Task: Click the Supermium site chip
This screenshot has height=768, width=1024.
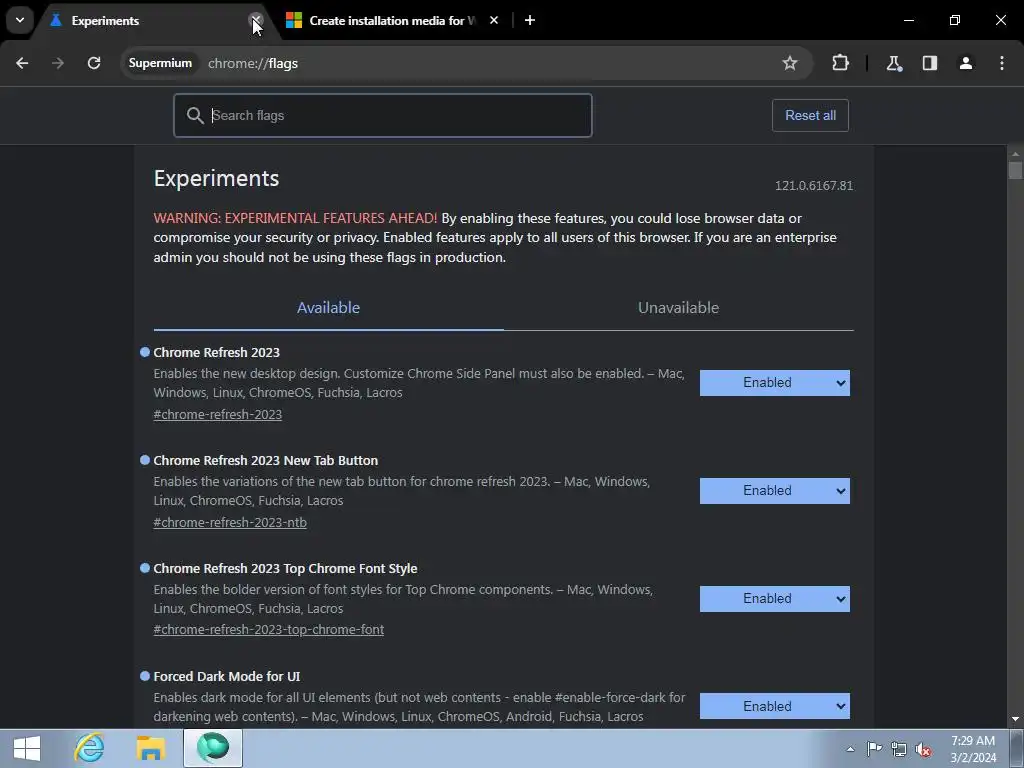Action: [160, 63]
